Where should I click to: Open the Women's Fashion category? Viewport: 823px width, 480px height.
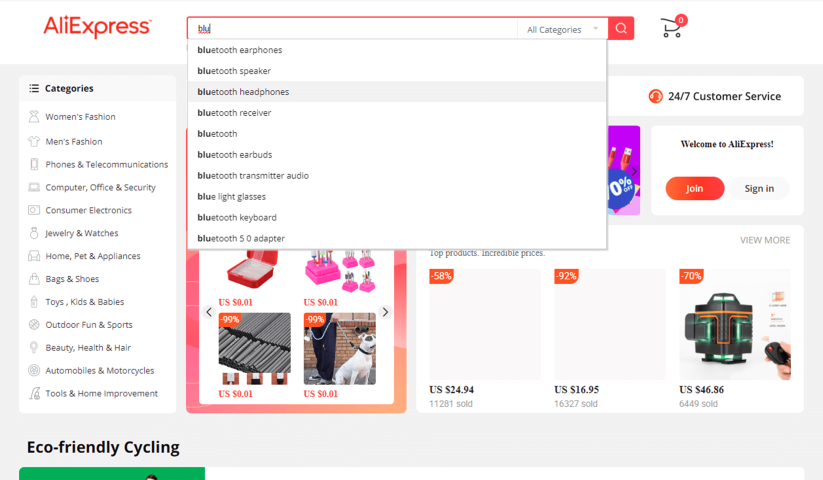80,116
